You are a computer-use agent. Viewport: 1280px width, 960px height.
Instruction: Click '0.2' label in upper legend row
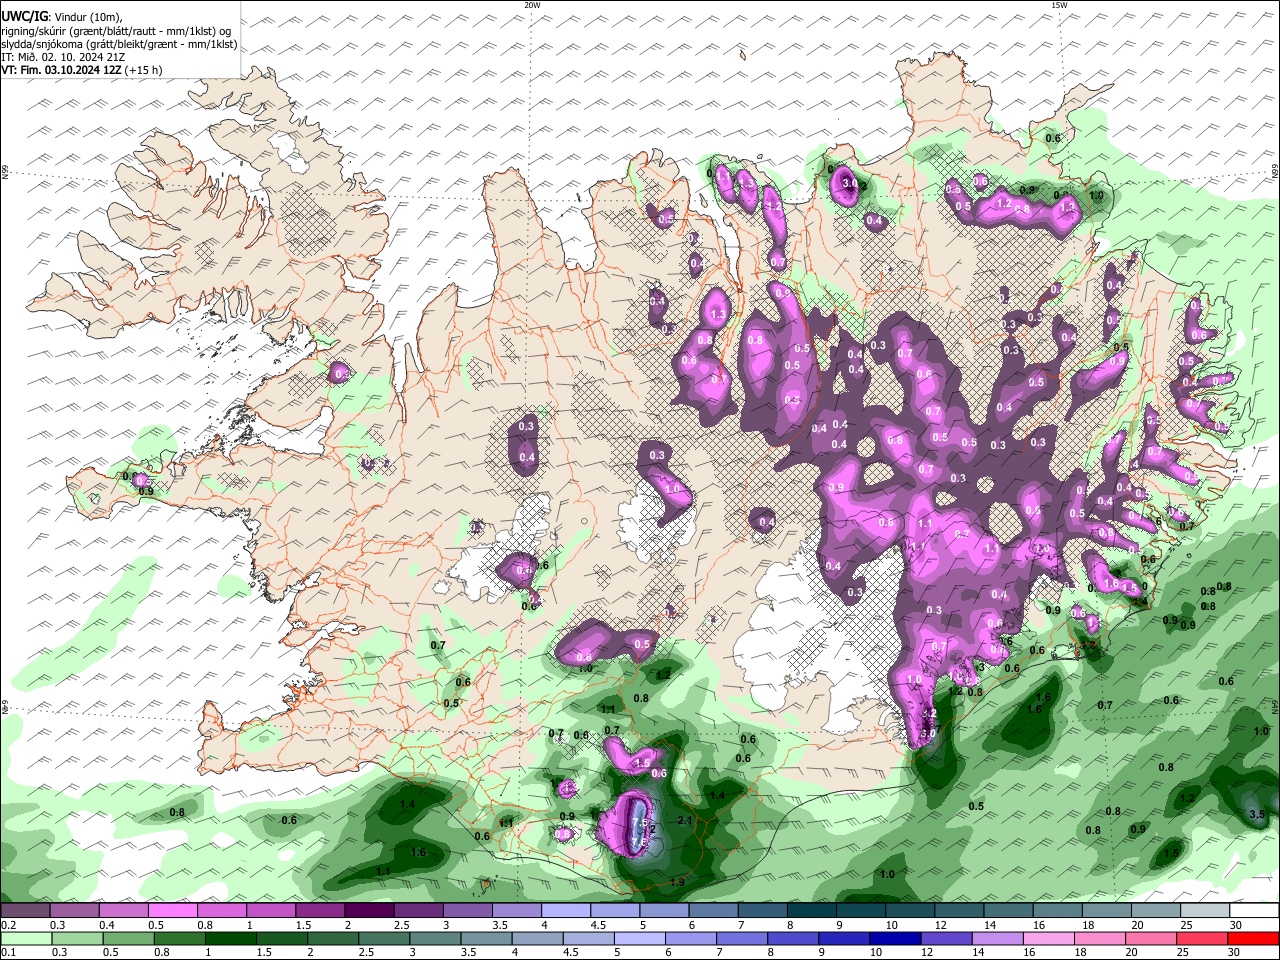(x=8, y=925)
